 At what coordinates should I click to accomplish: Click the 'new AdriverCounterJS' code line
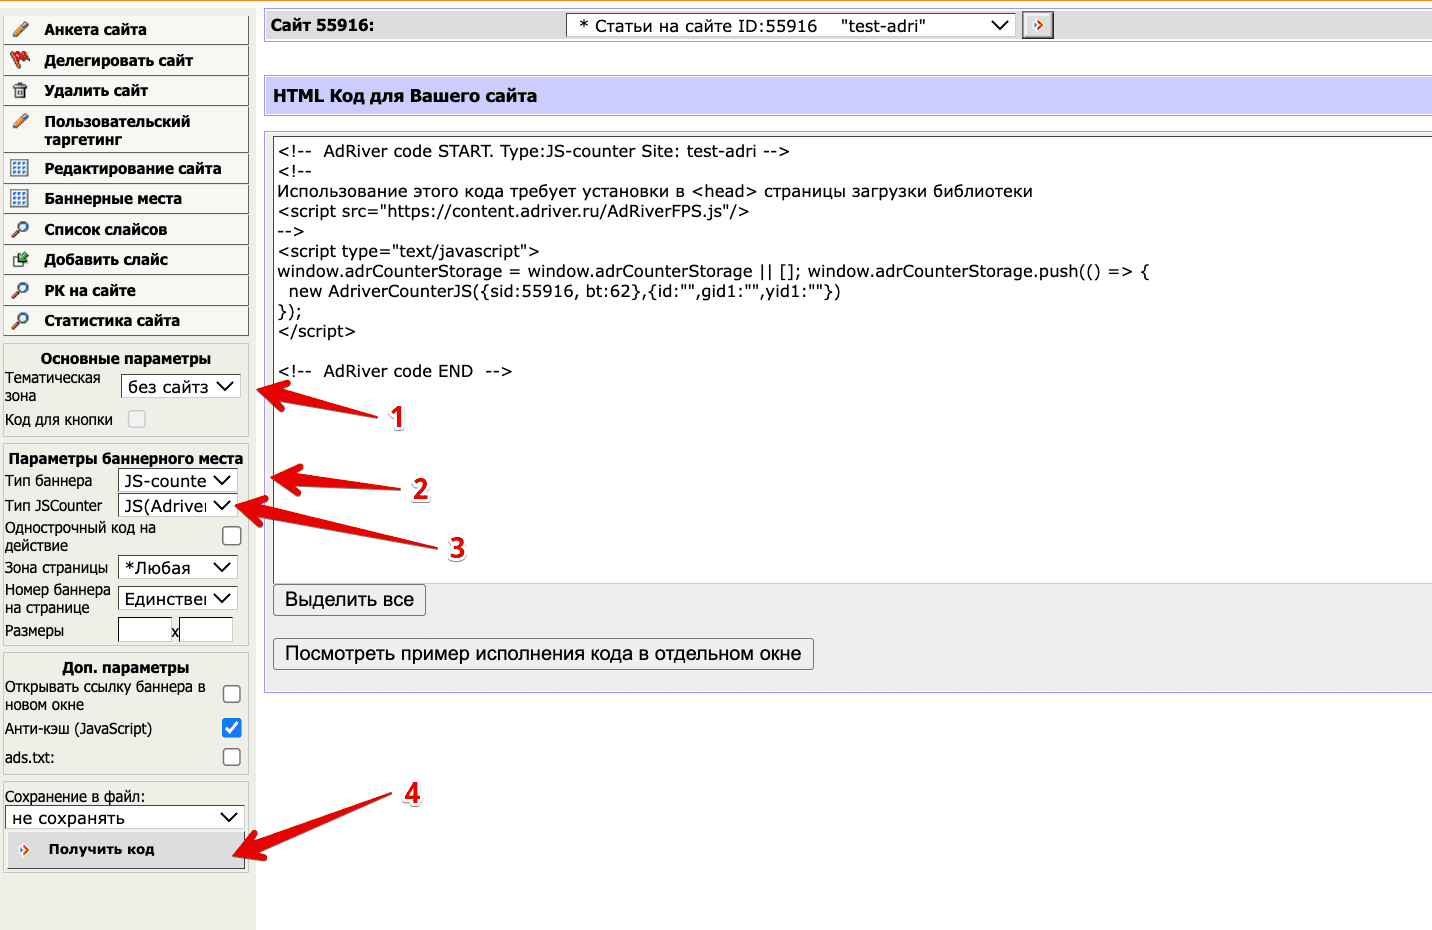tap(565, 291)
